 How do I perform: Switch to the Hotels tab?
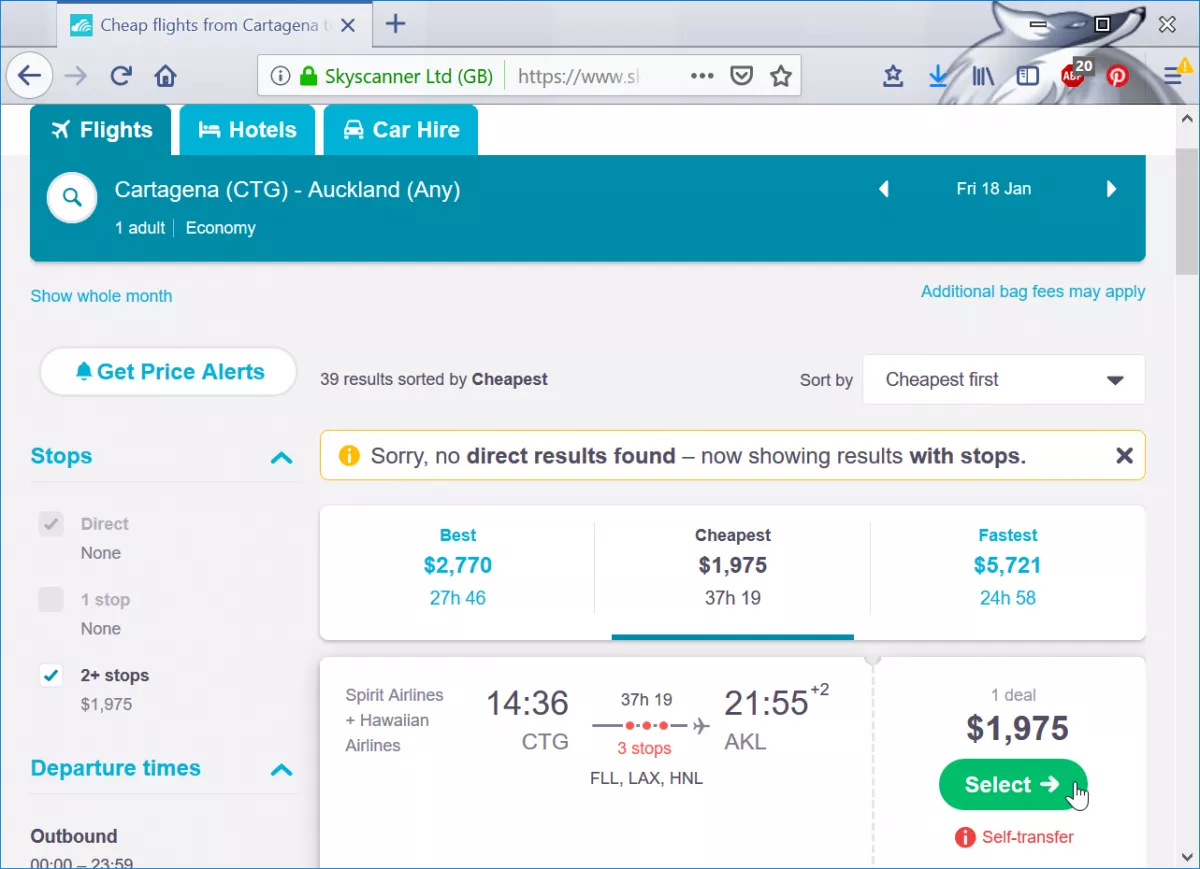pos(247,130)
